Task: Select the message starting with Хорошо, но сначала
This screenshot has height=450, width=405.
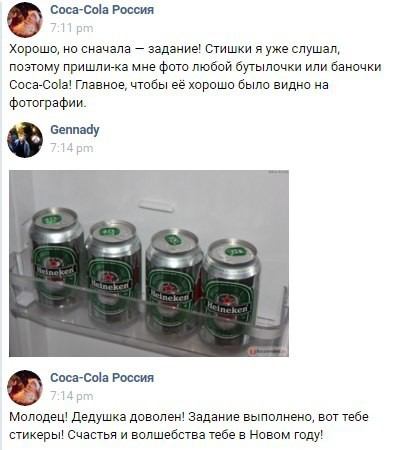Action: pyautogui.click(x=195, y=76)
